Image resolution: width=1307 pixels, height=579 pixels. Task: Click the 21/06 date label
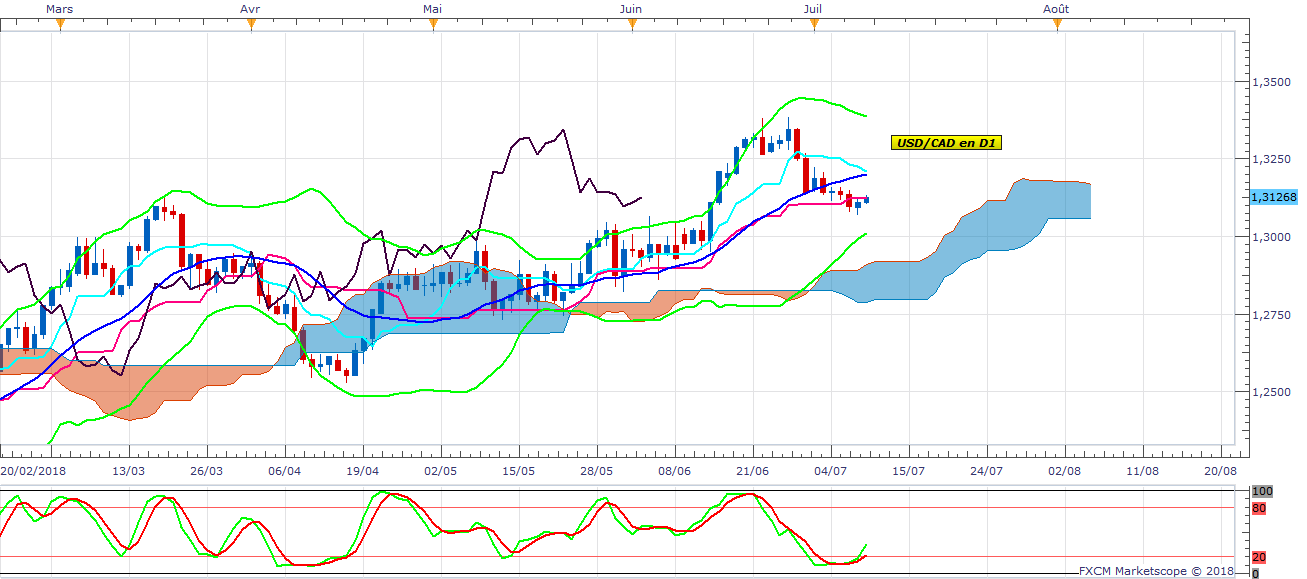pos(752,470)
